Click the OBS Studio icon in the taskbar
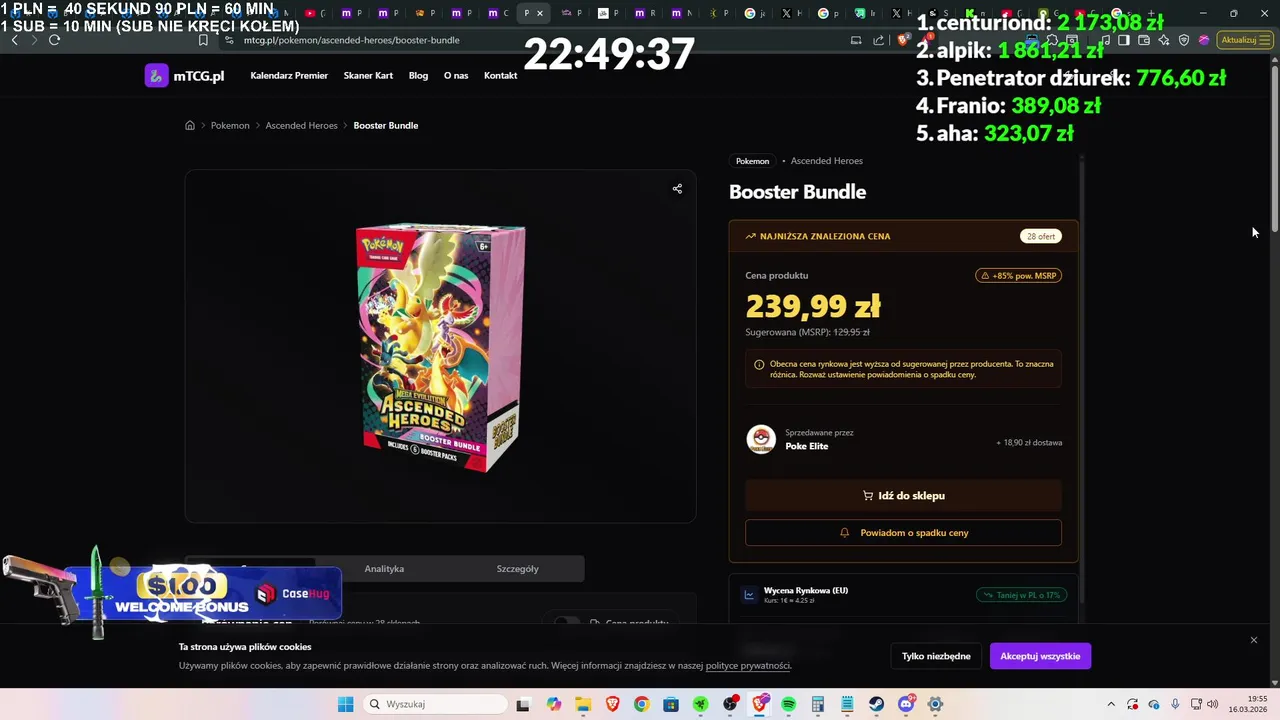 730,704
